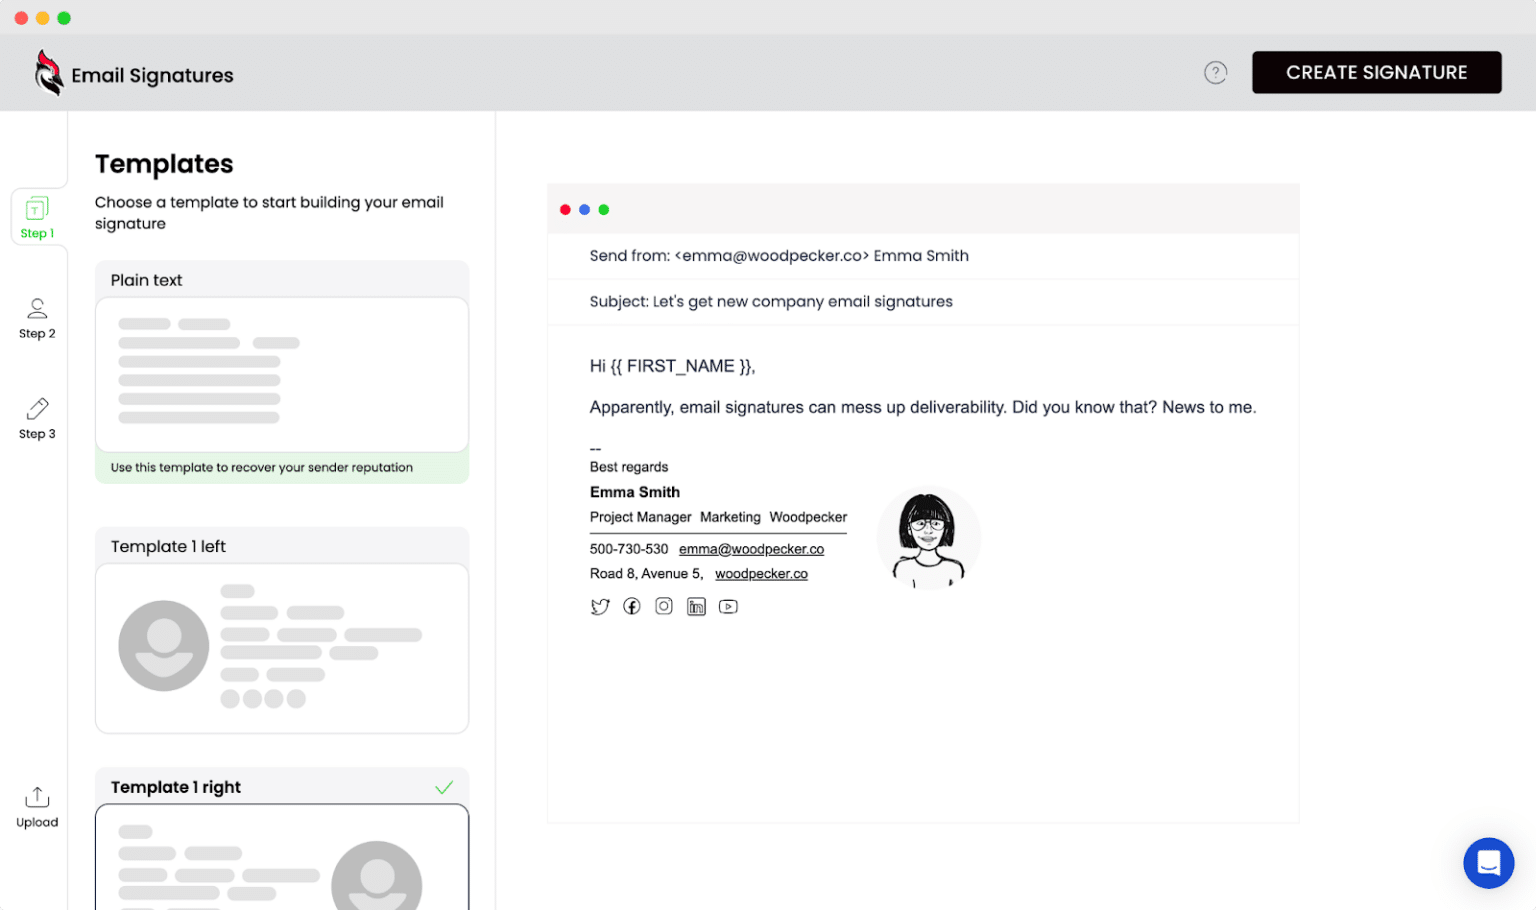
Task: Open the emma@woodpecker.co email link
Action: (x=751, y=548)
